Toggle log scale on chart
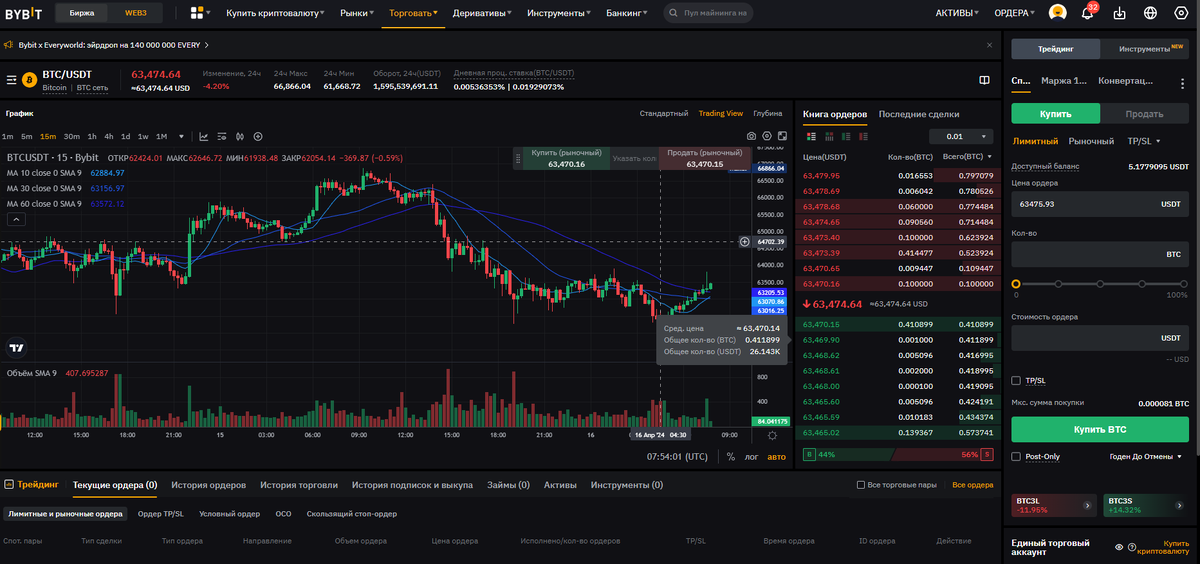 pos(752,456)
